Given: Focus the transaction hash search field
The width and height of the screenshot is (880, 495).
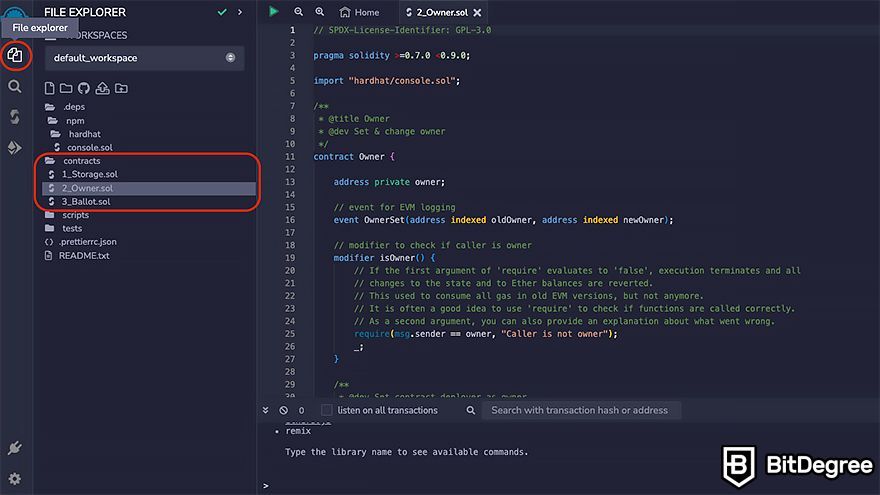Looking at the screenshot, I should tap(581, 410).
